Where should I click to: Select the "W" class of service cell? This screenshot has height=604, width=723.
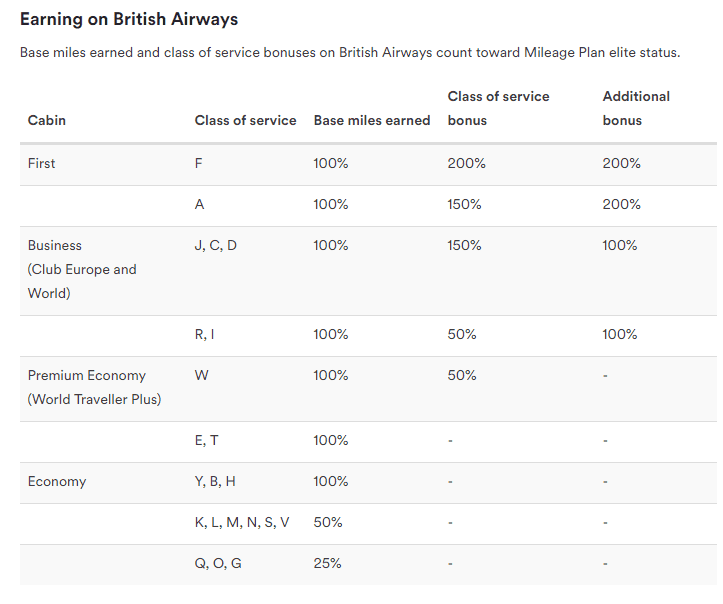coord(201,375)
